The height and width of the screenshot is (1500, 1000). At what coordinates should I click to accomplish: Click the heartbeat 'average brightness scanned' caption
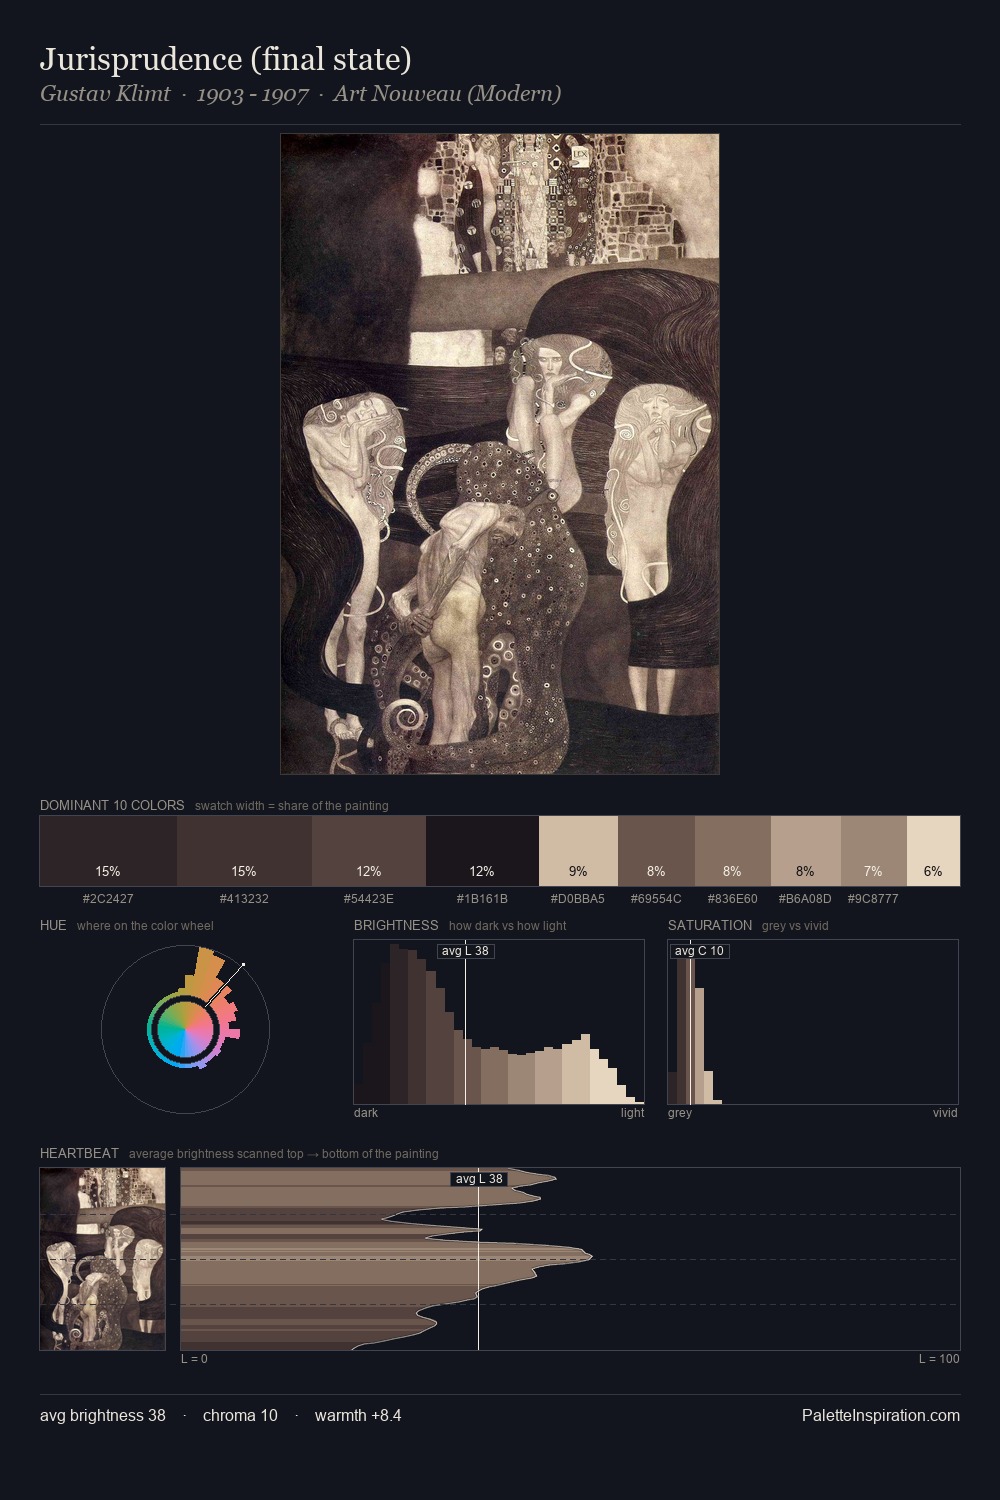click(x=284, y=1154)
